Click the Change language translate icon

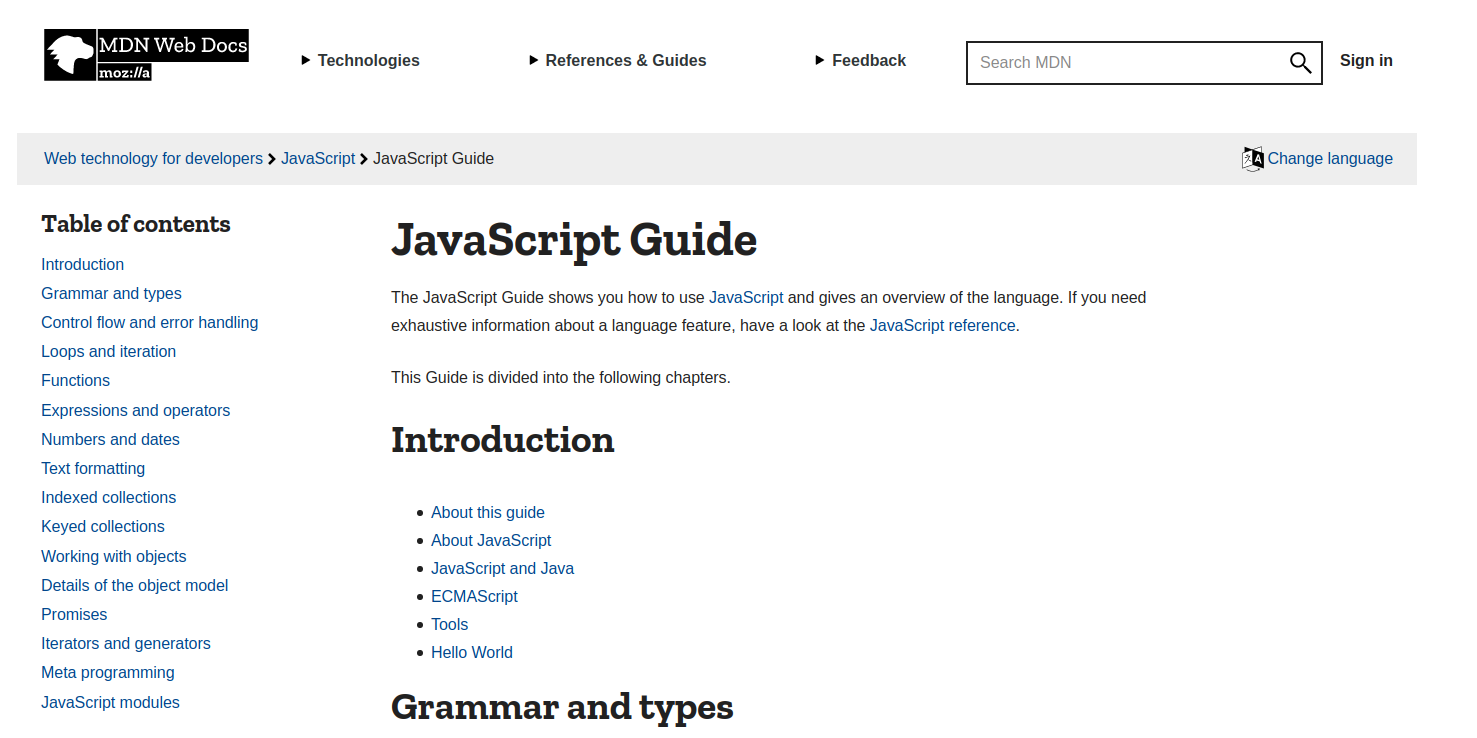[1253, 159]
